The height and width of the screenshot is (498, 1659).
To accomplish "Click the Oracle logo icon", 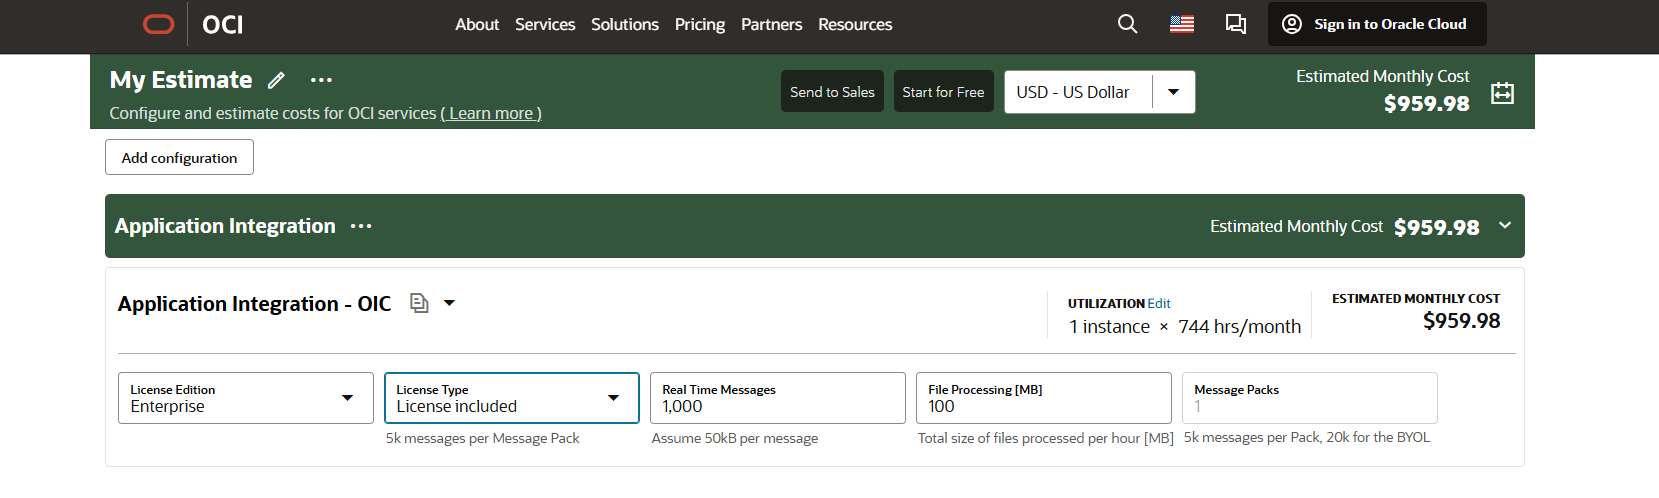I will (158, 24).
